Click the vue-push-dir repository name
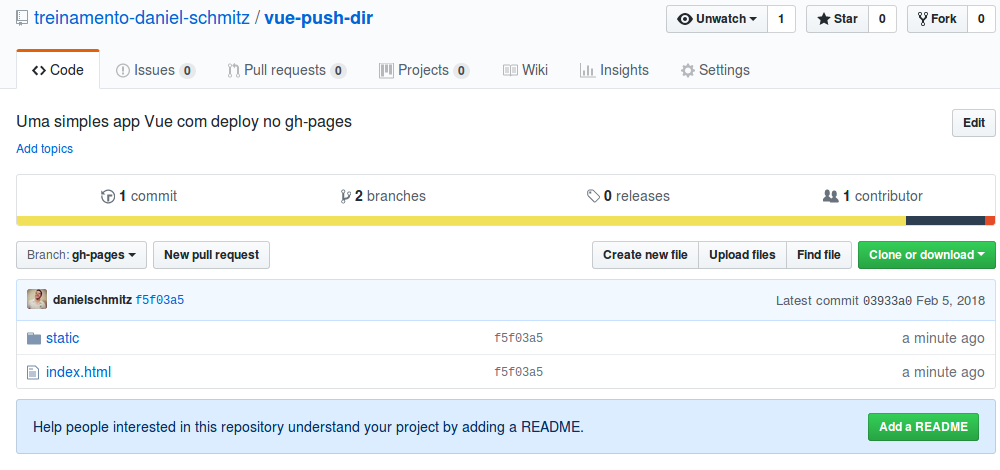Screen dimensions: 1000x470 (318, 18)
